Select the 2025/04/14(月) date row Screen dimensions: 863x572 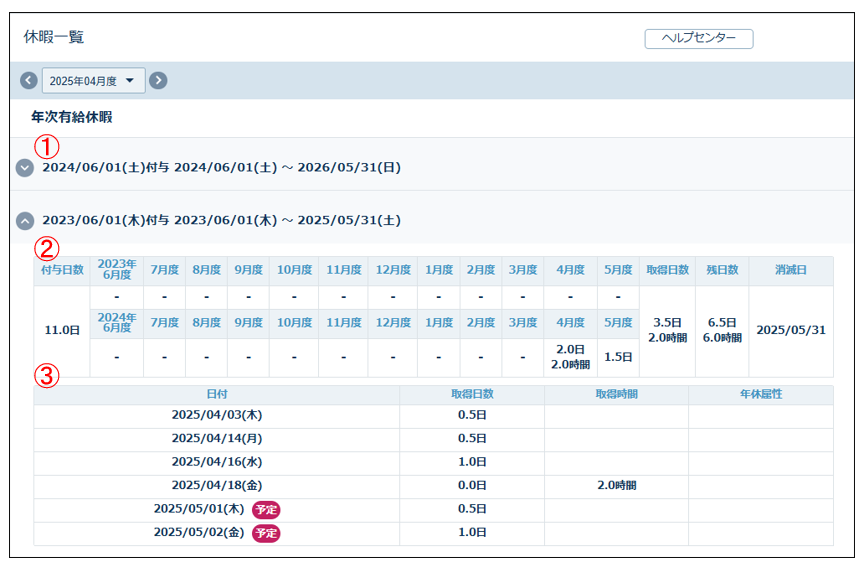click(x=216, y=439)
